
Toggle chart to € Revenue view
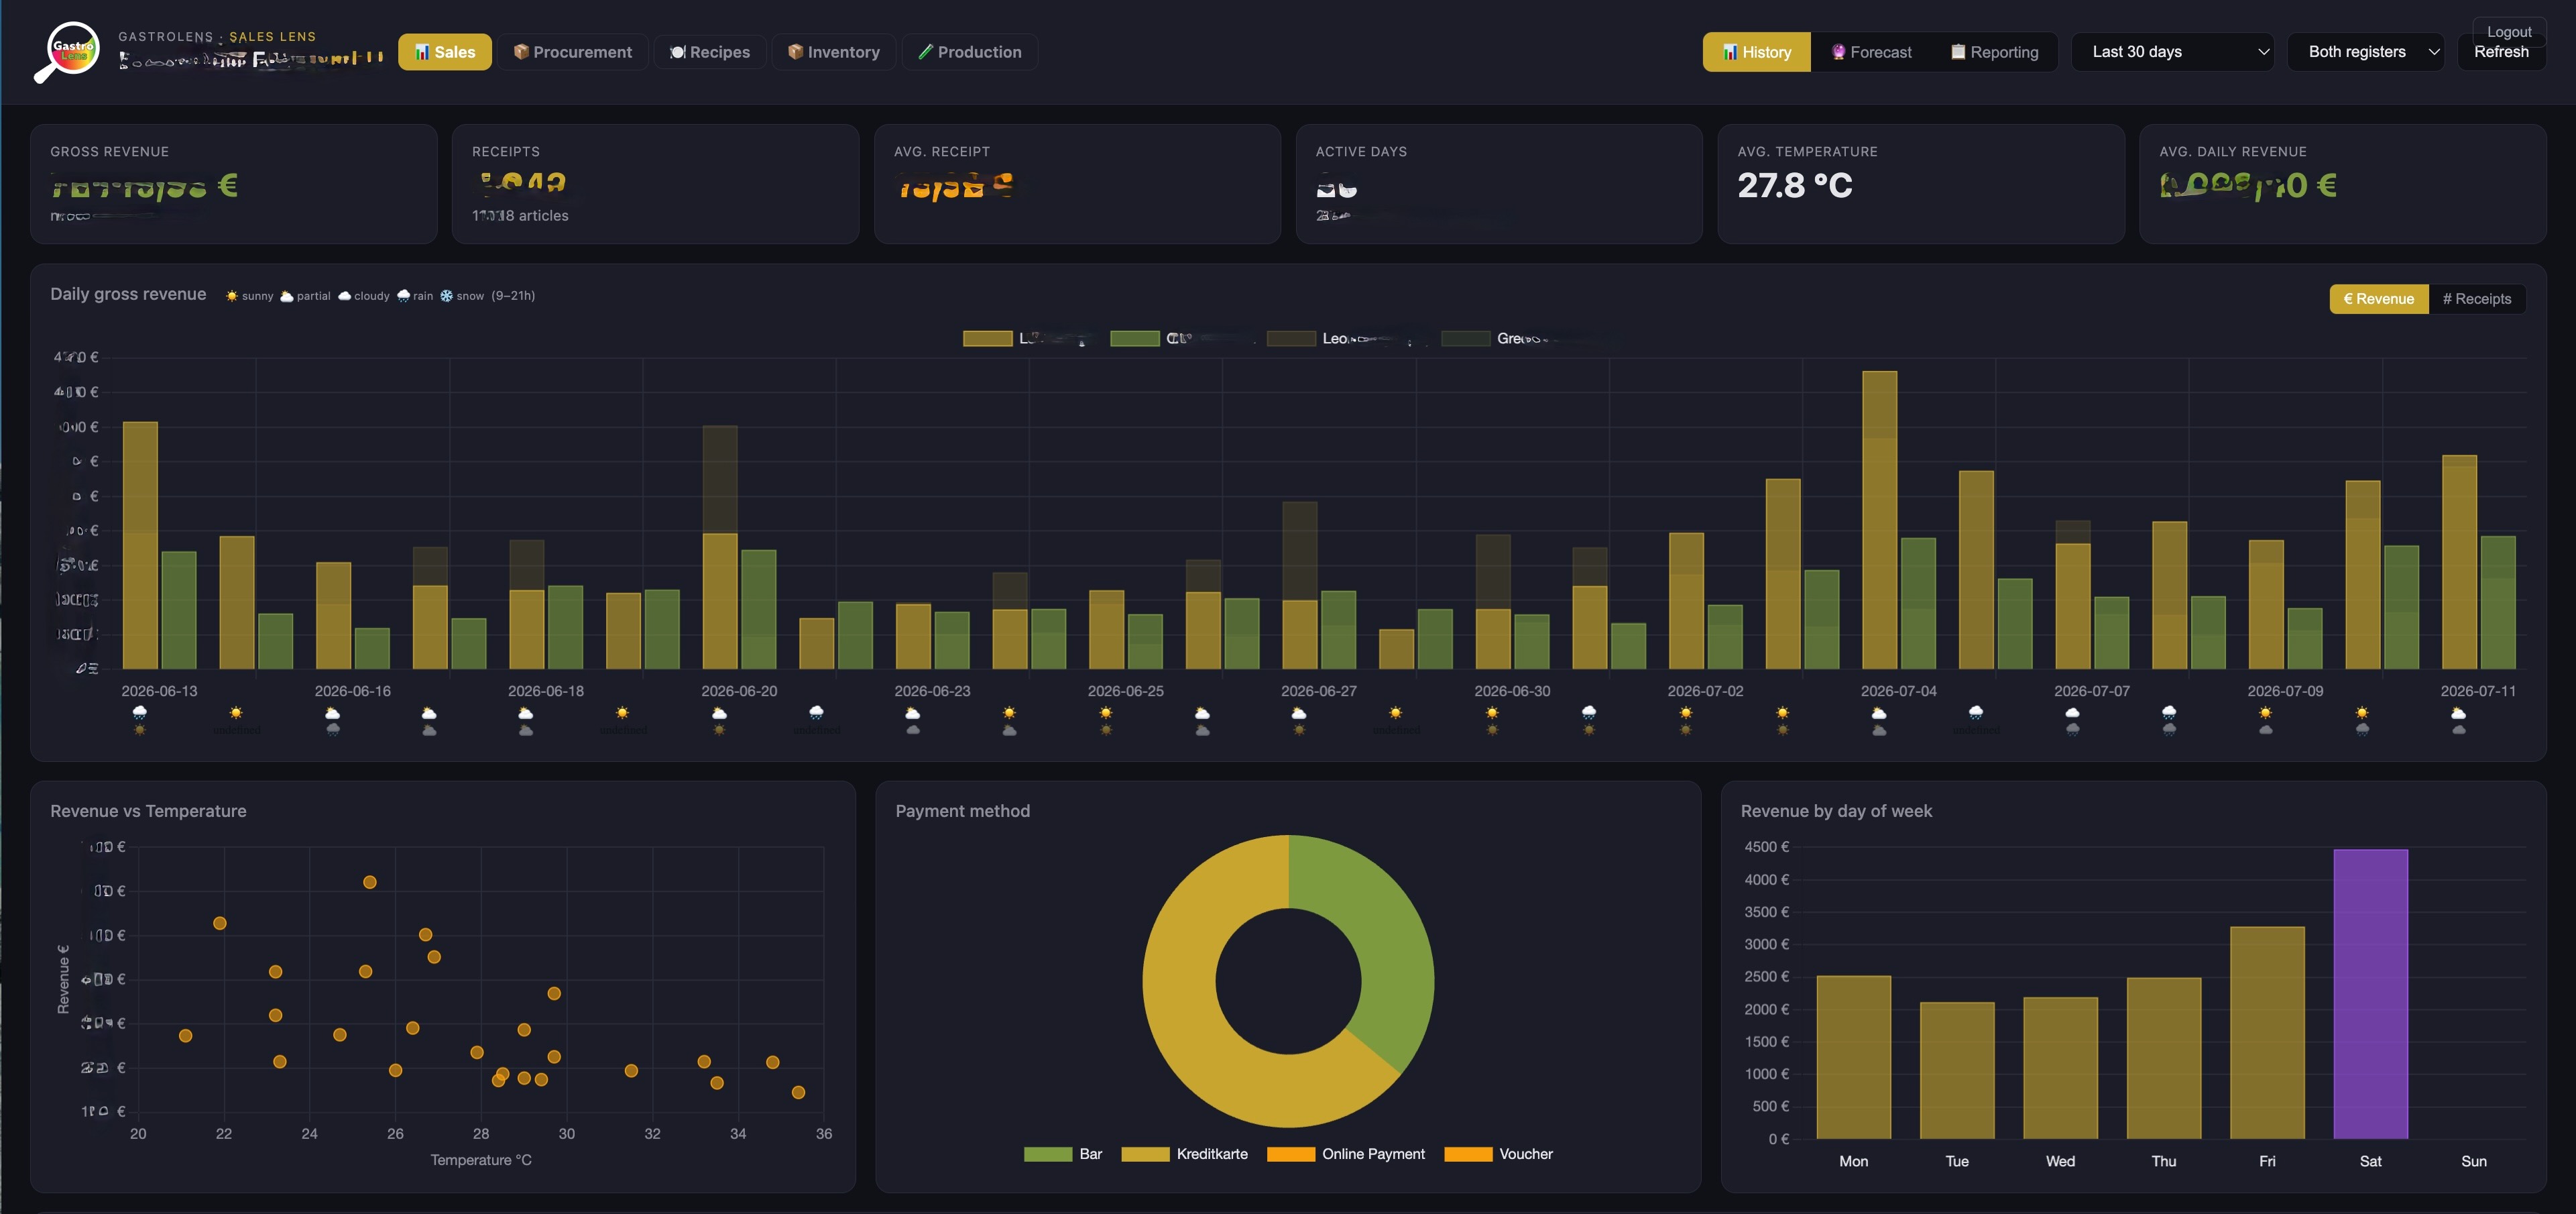[2379, 299]
